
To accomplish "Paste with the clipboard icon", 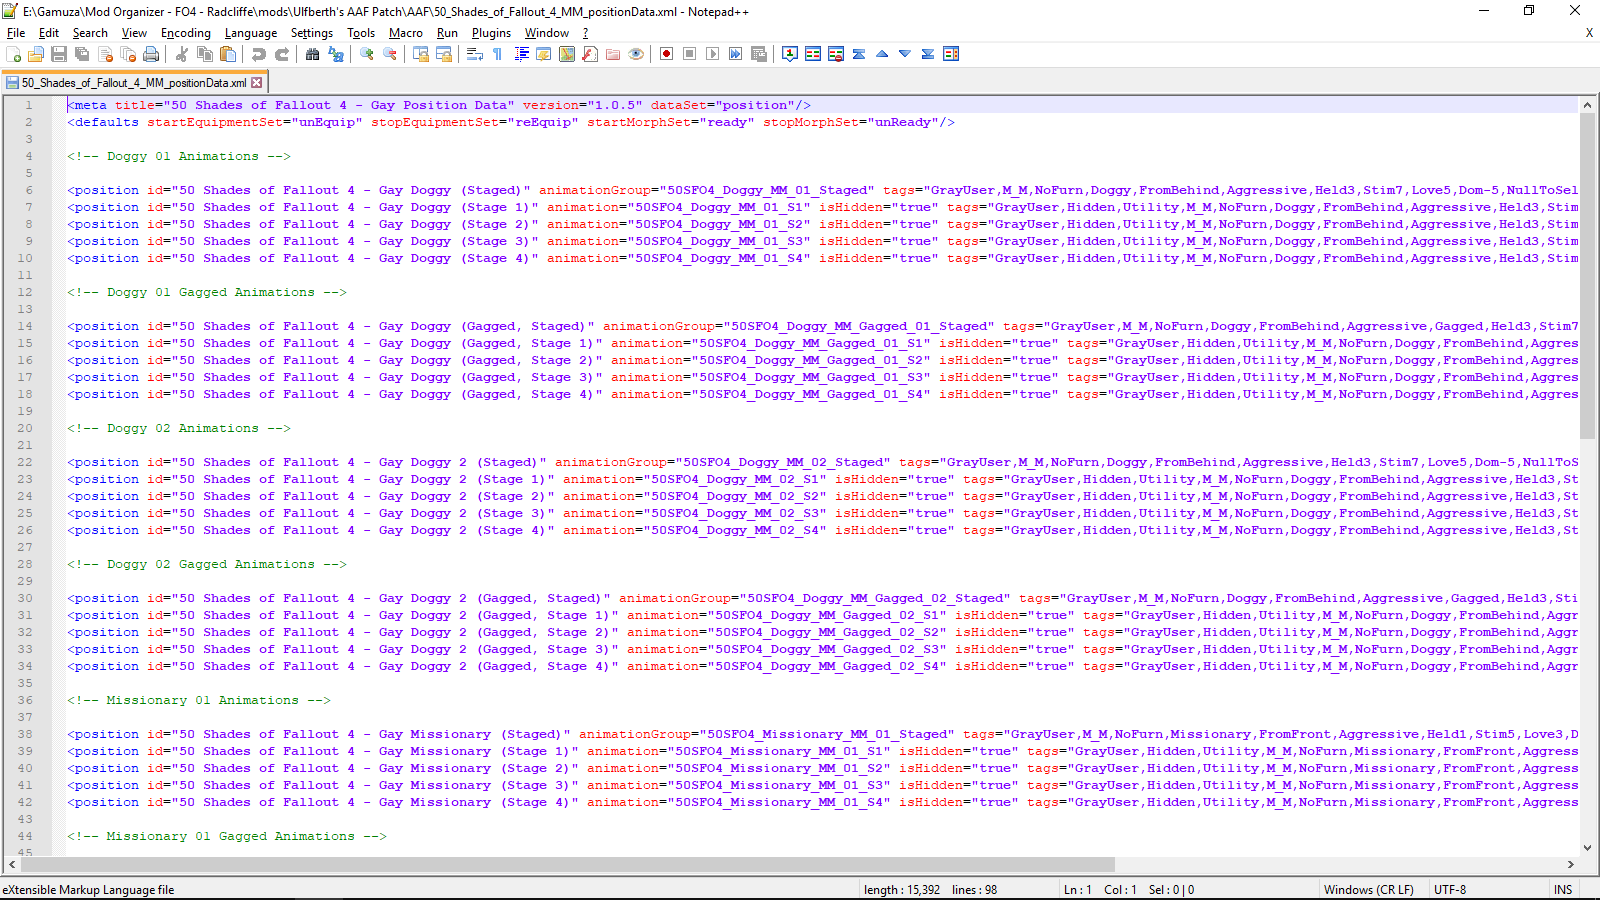I will [228, 54].
